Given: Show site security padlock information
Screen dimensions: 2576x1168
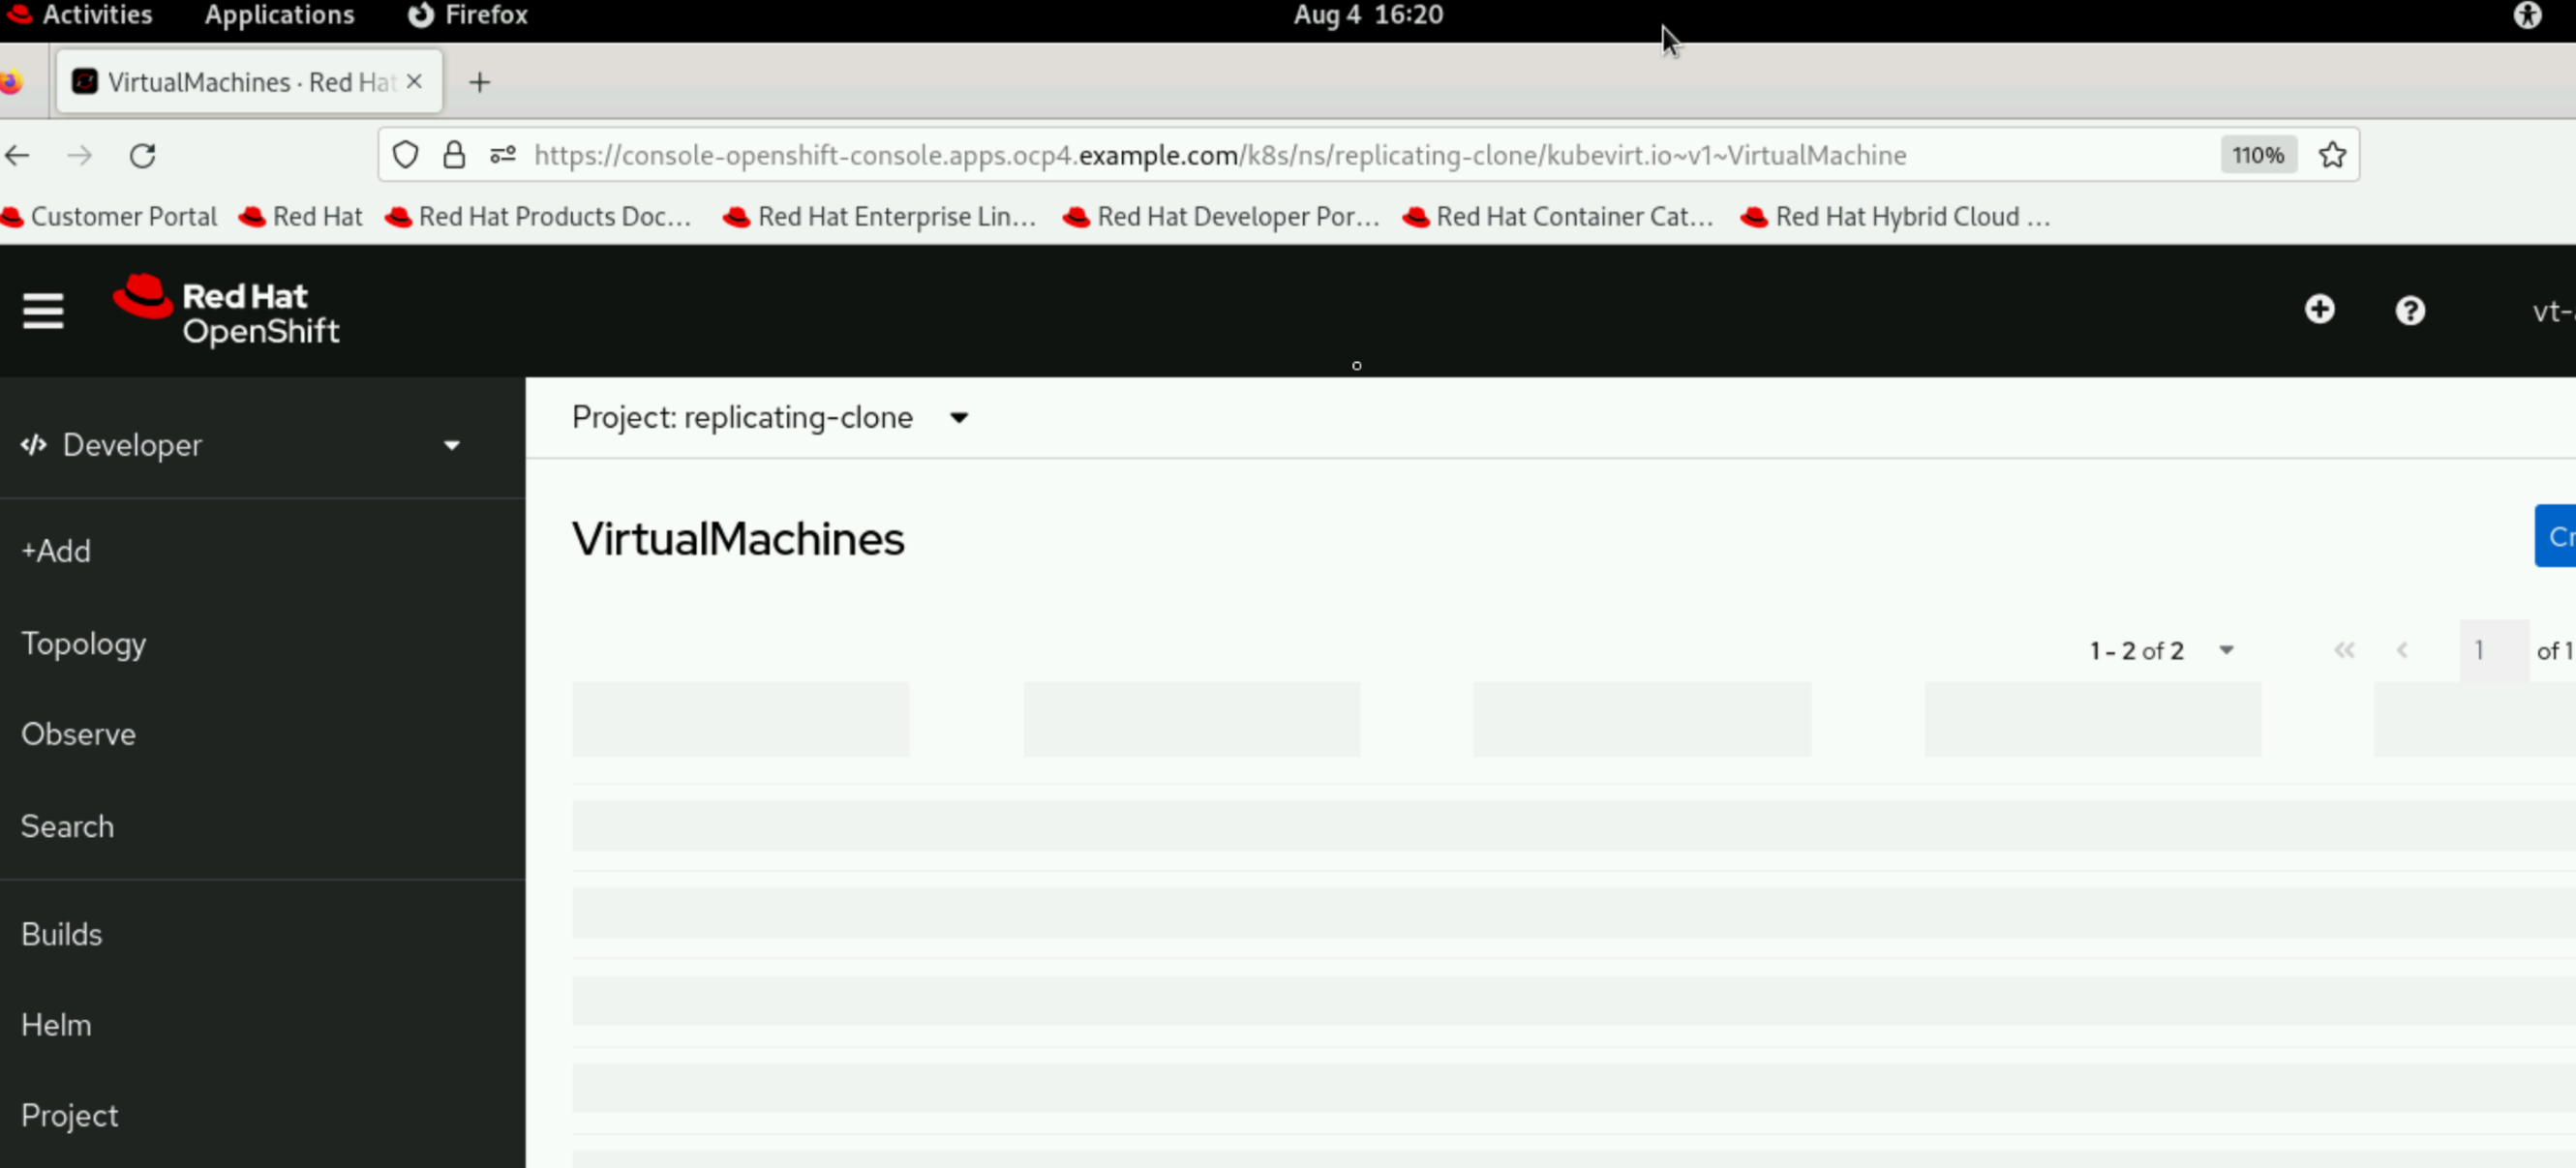Looking at the screenshot, I should [453, 155].
